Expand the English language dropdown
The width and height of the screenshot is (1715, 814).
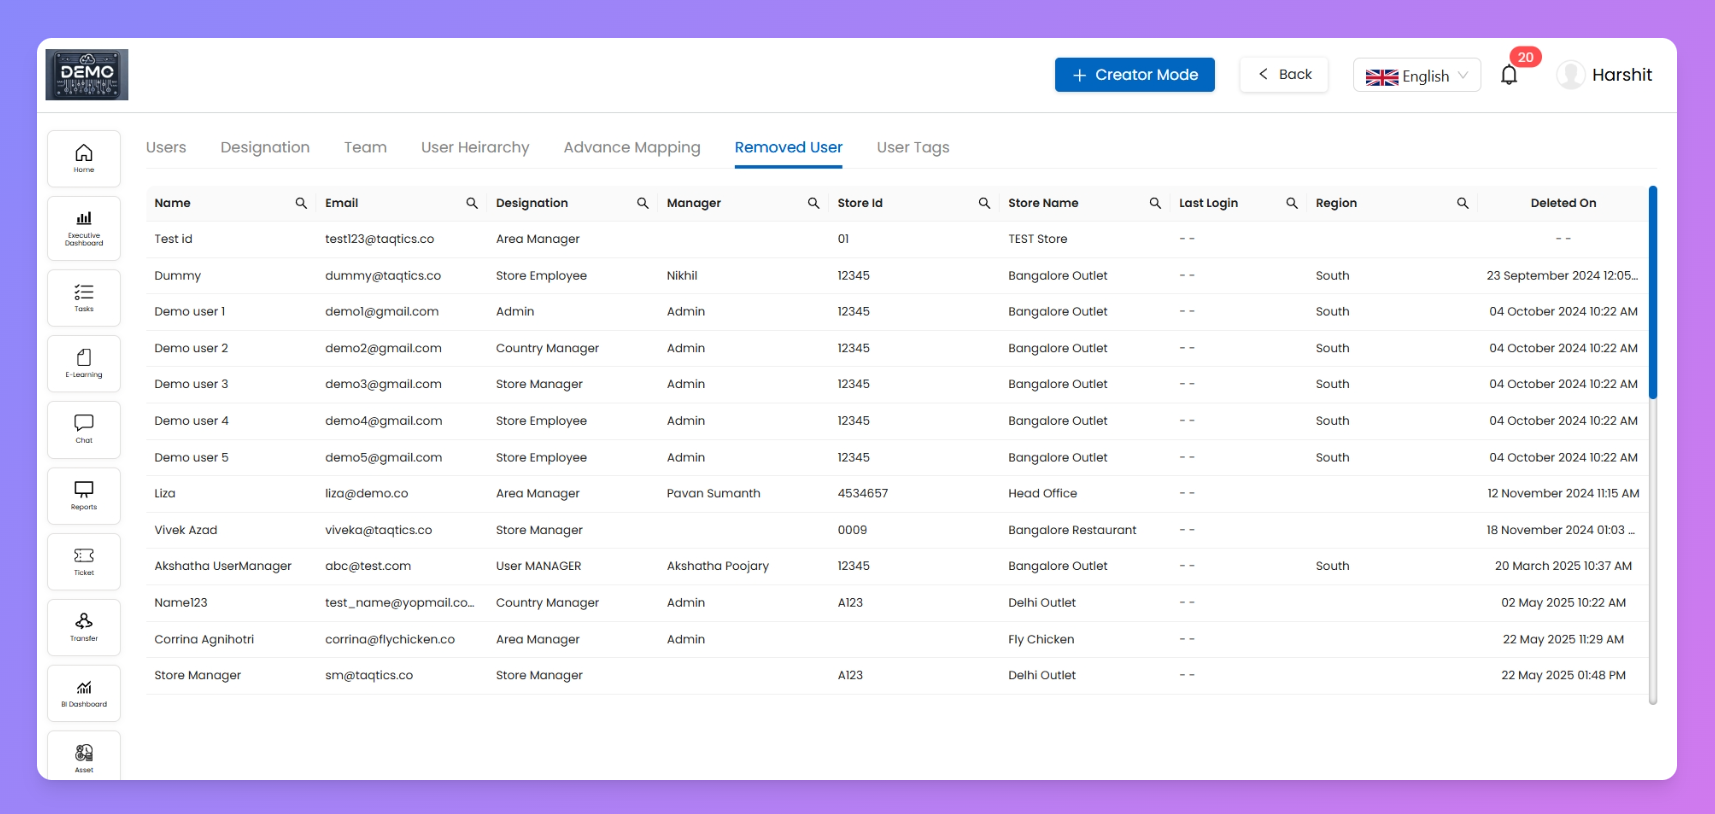[x=1416, y=76]
